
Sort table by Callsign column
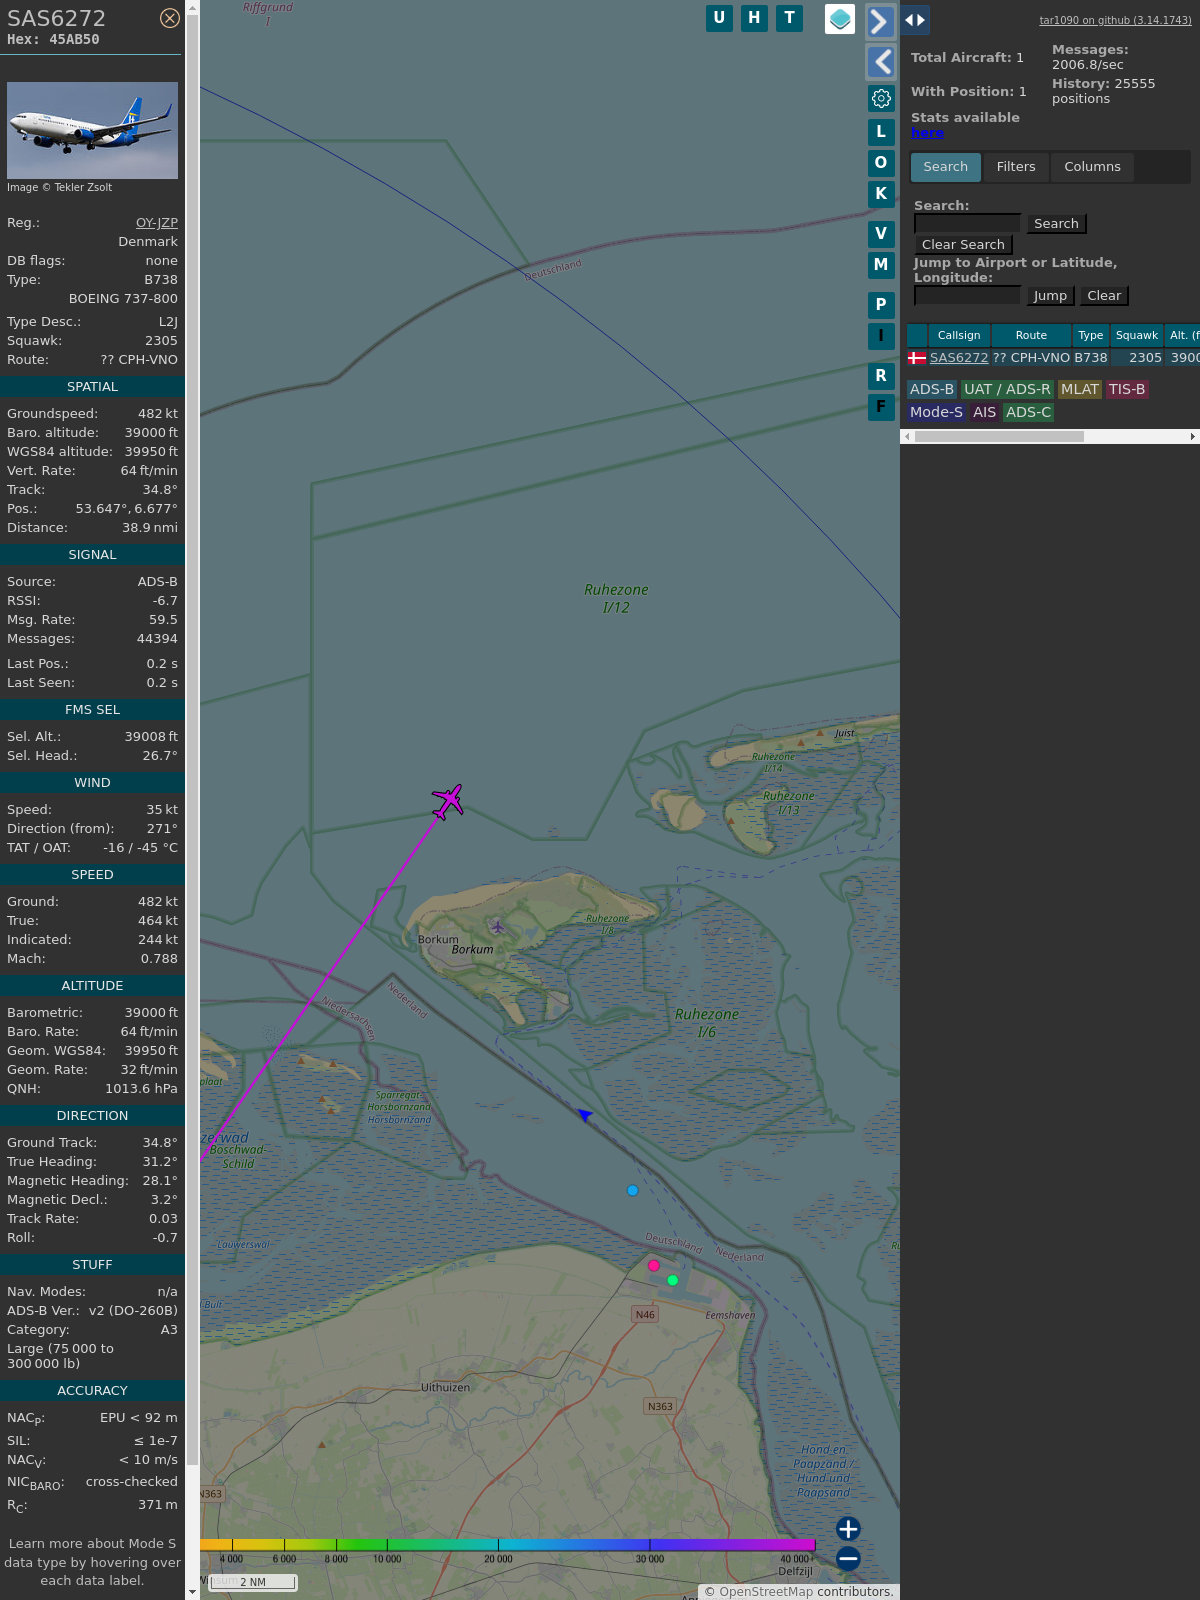(x=959, y=336)
